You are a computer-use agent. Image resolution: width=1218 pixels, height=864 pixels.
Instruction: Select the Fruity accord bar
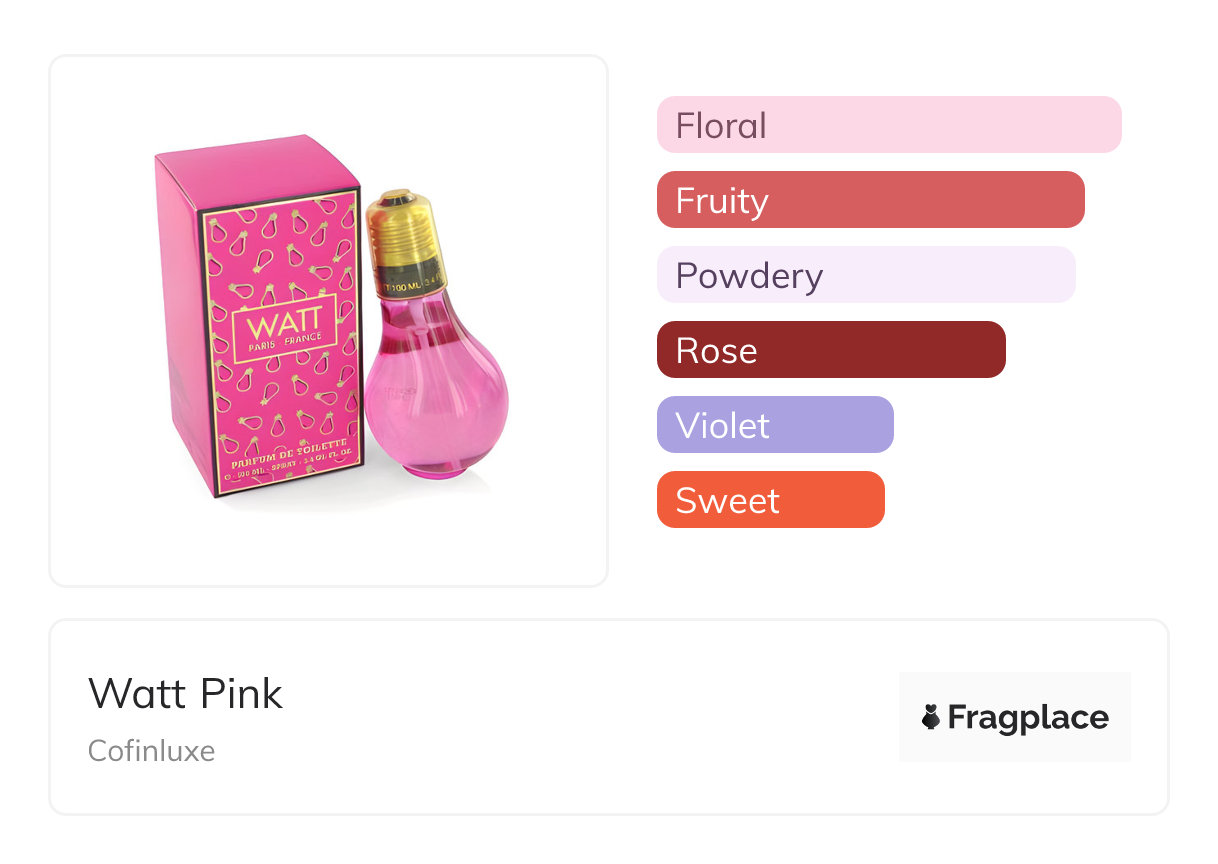(870, 200)
